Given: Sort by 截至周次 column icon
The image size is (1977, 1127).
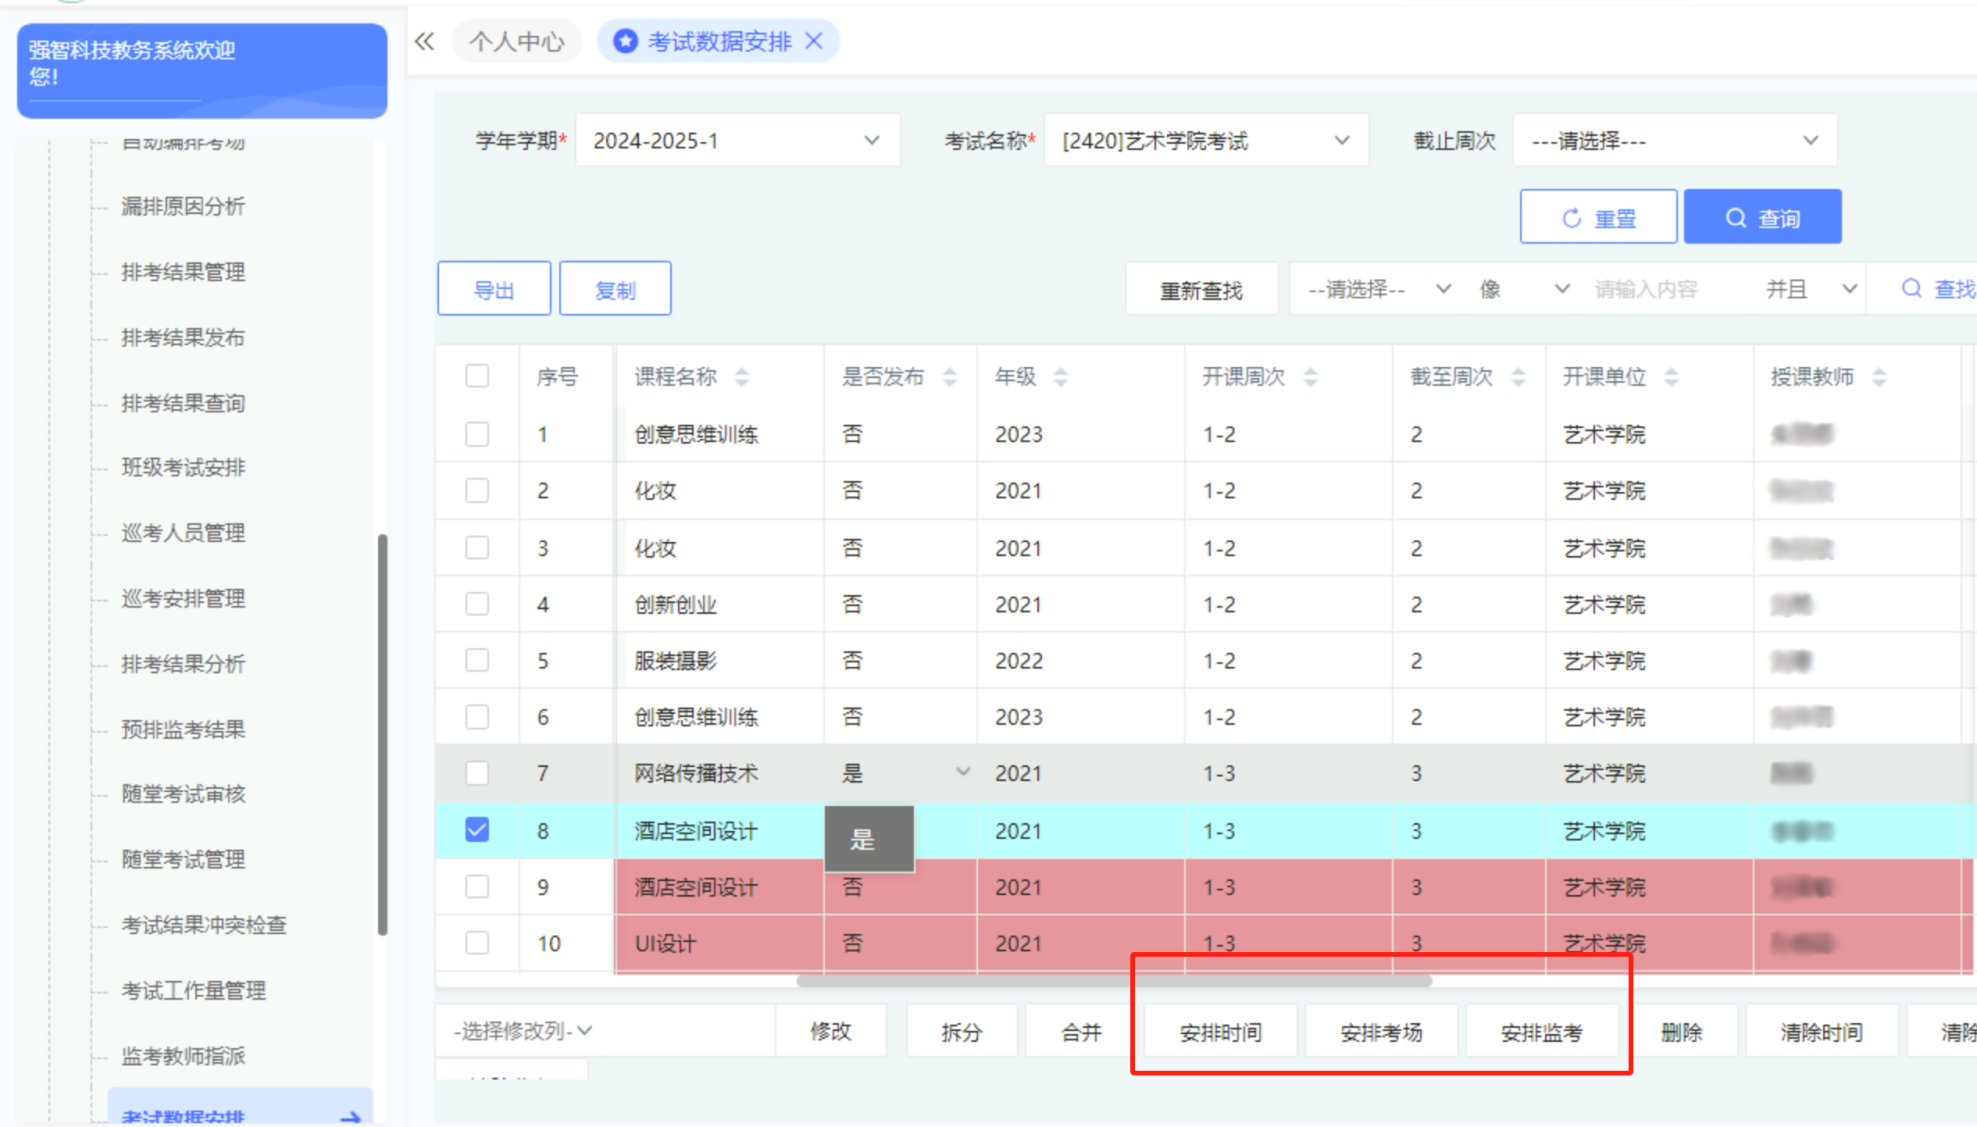Looking at the screenshot, I should [x=1518, y=377].
